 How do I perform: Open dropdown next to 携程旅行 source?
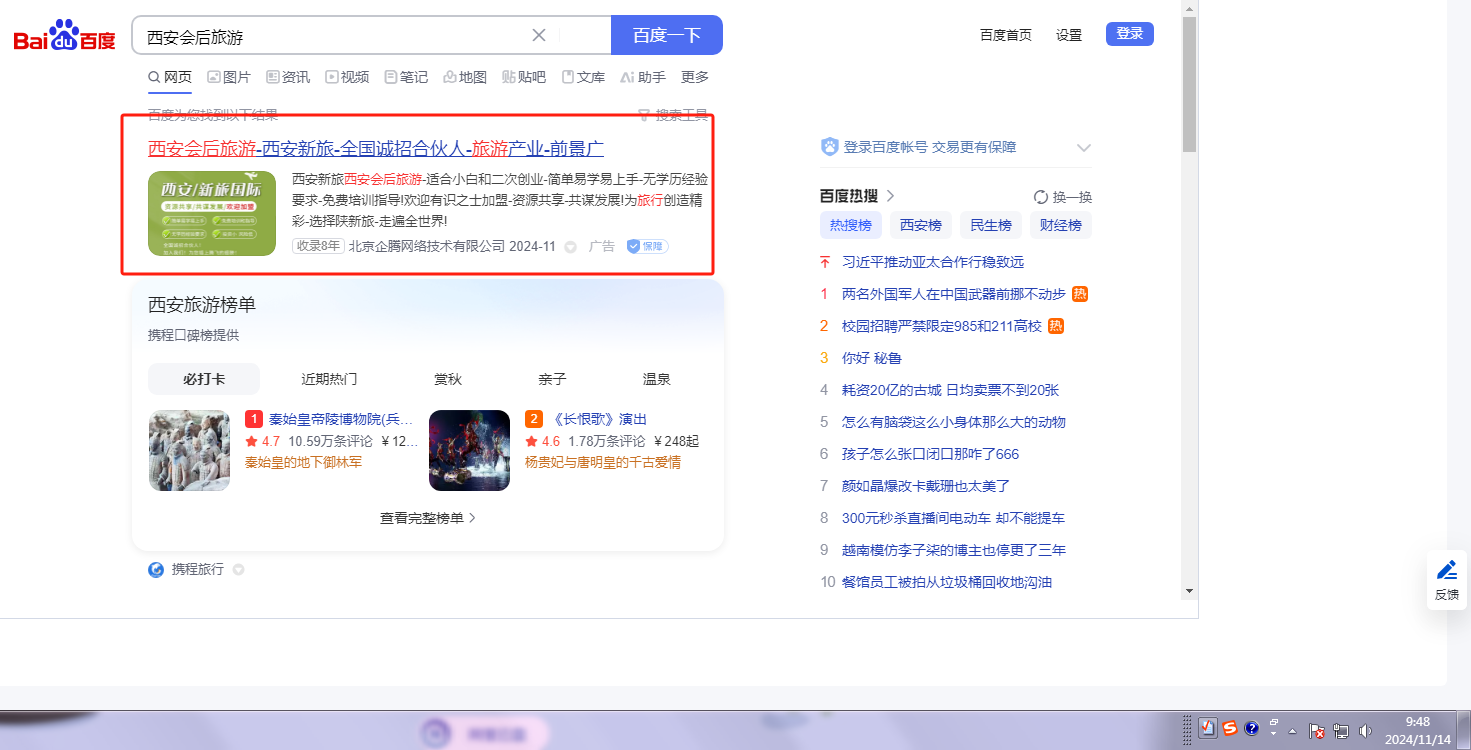(x=238, y=570)
